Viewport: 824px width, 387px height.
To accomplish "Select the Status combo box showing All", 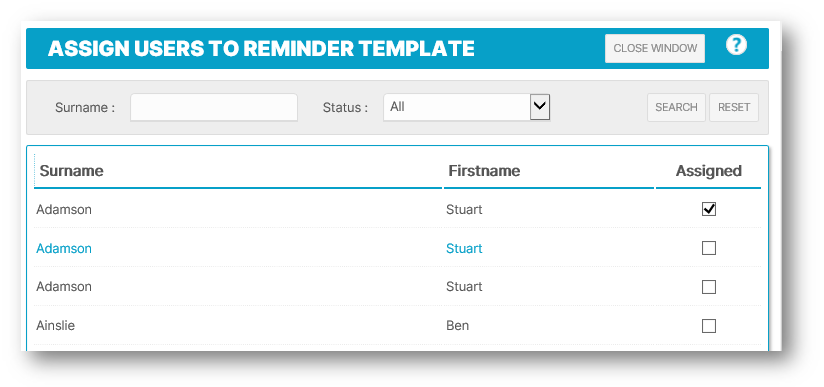I will click(467, 107).
